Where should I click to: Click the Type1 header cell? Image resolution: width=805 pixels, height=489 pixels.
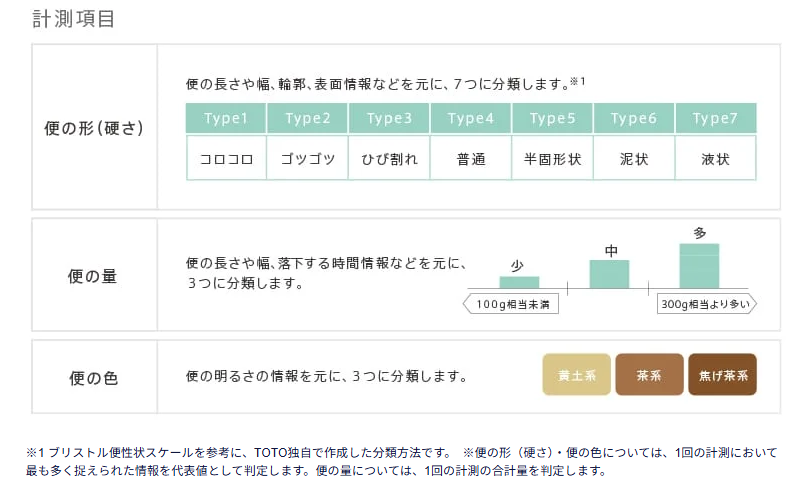point(226,118)
